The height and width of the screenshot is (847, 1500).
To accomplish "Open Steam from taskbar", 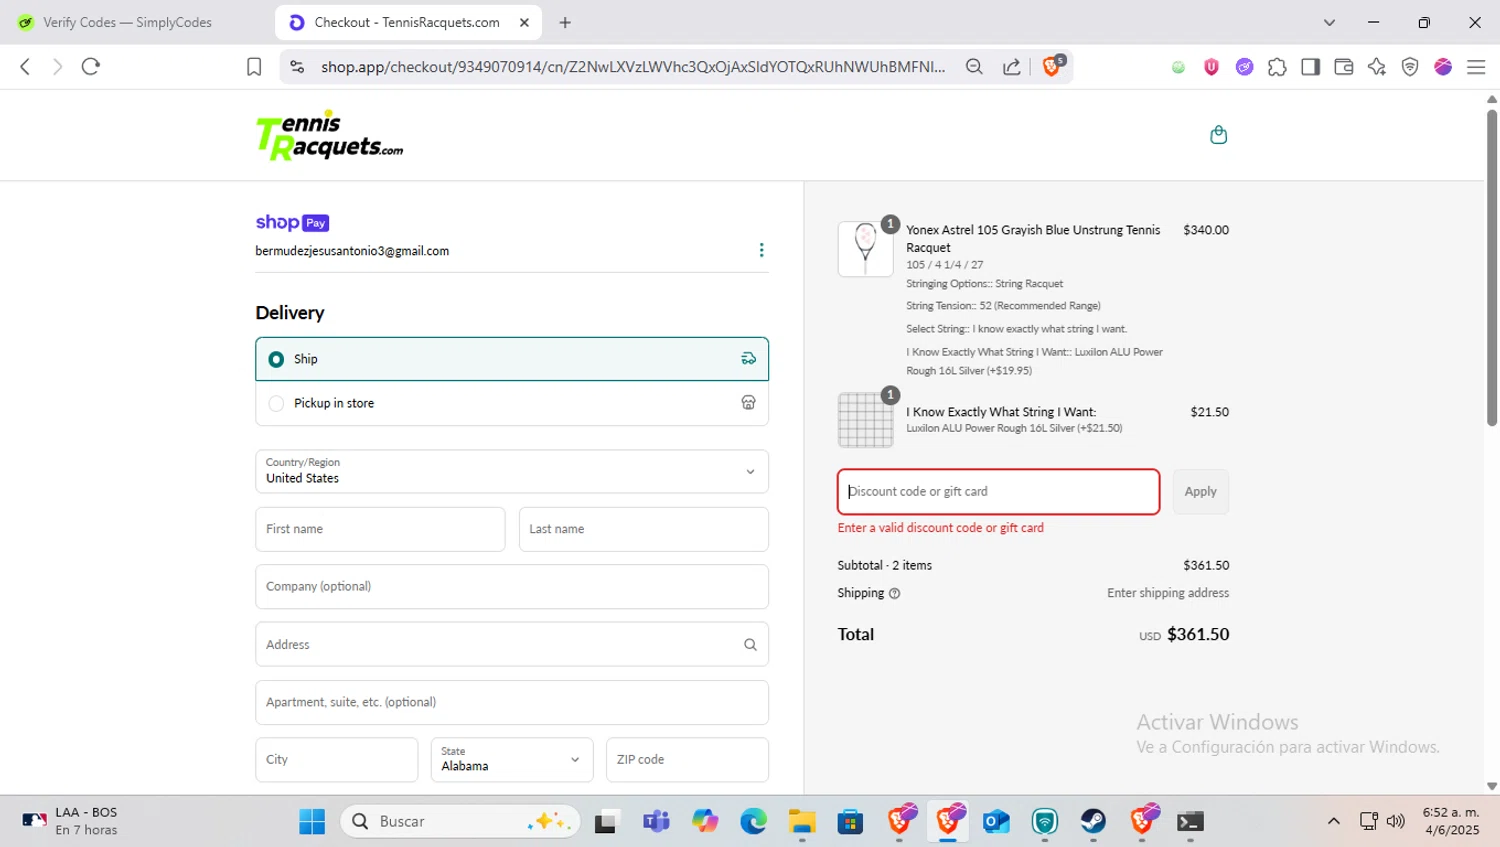I will point(1093,821).
